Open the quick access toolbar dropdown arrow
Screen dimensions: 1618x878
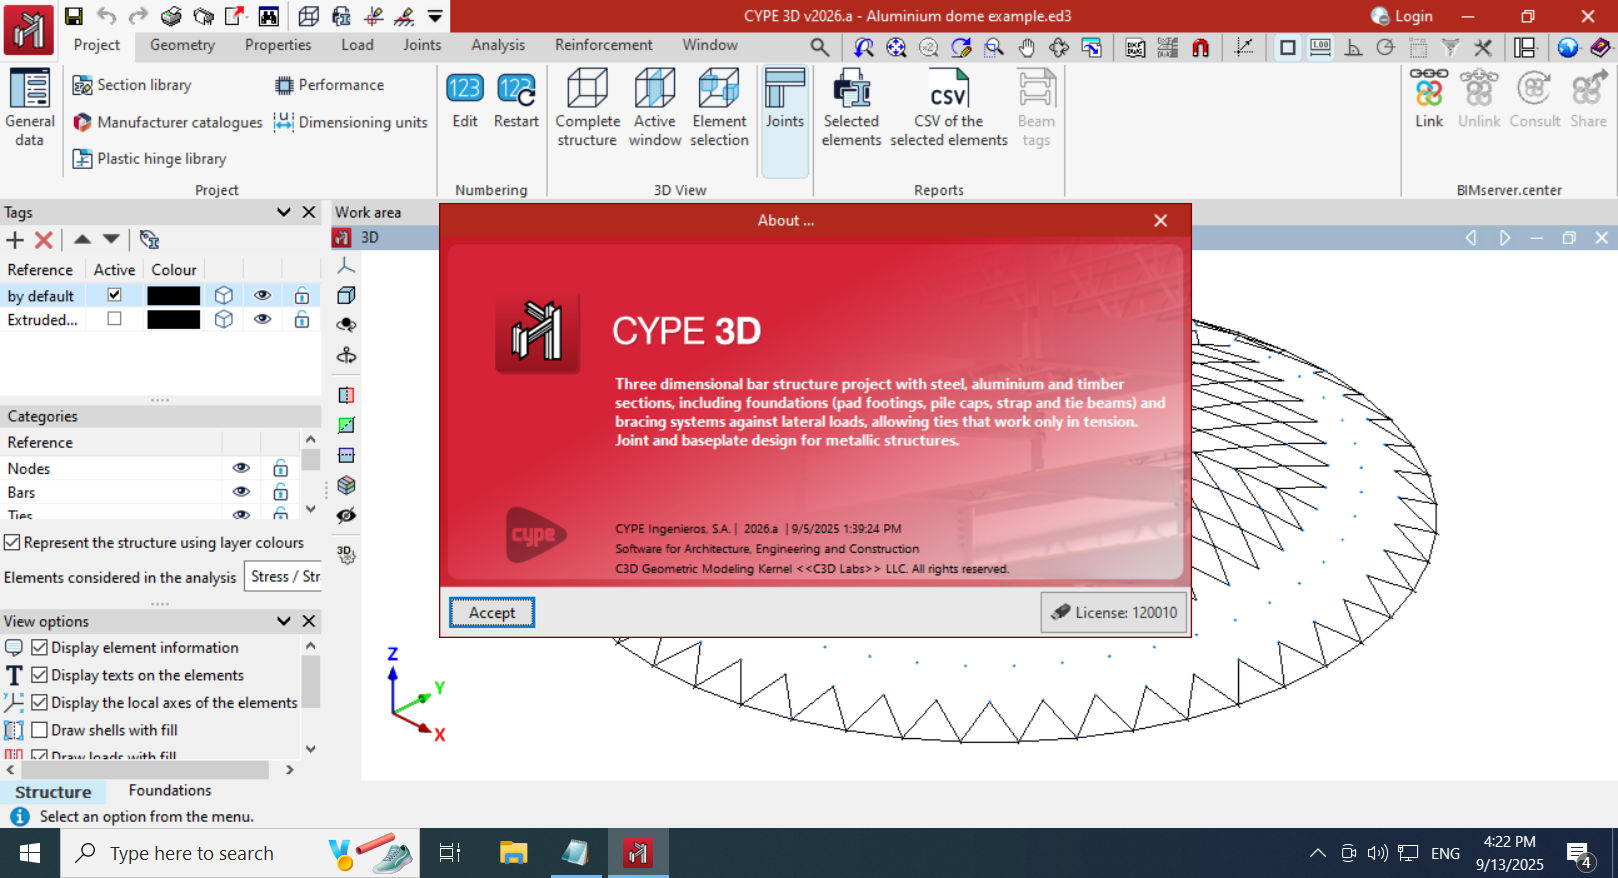(435, 16)
